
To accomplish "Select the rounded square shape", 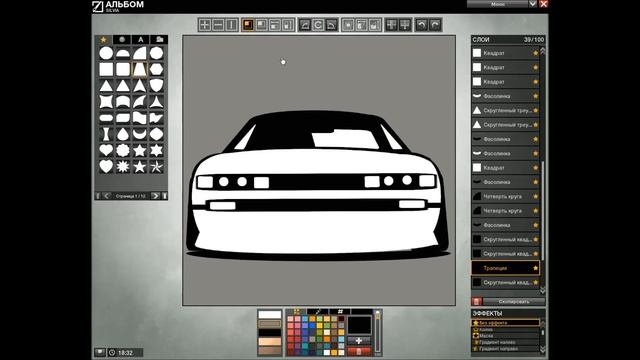I will click(123, 69).
